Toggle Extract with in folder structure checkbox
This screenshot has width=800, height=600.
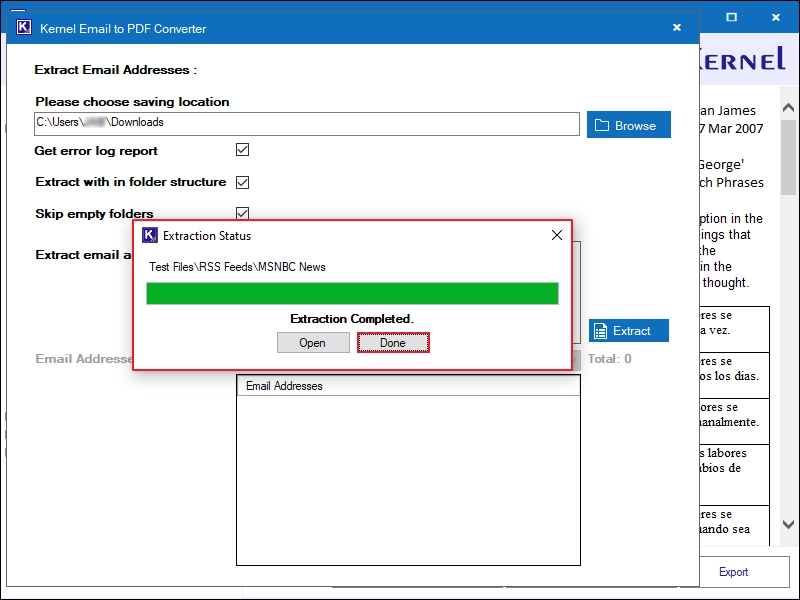click(x=242, y=182)
